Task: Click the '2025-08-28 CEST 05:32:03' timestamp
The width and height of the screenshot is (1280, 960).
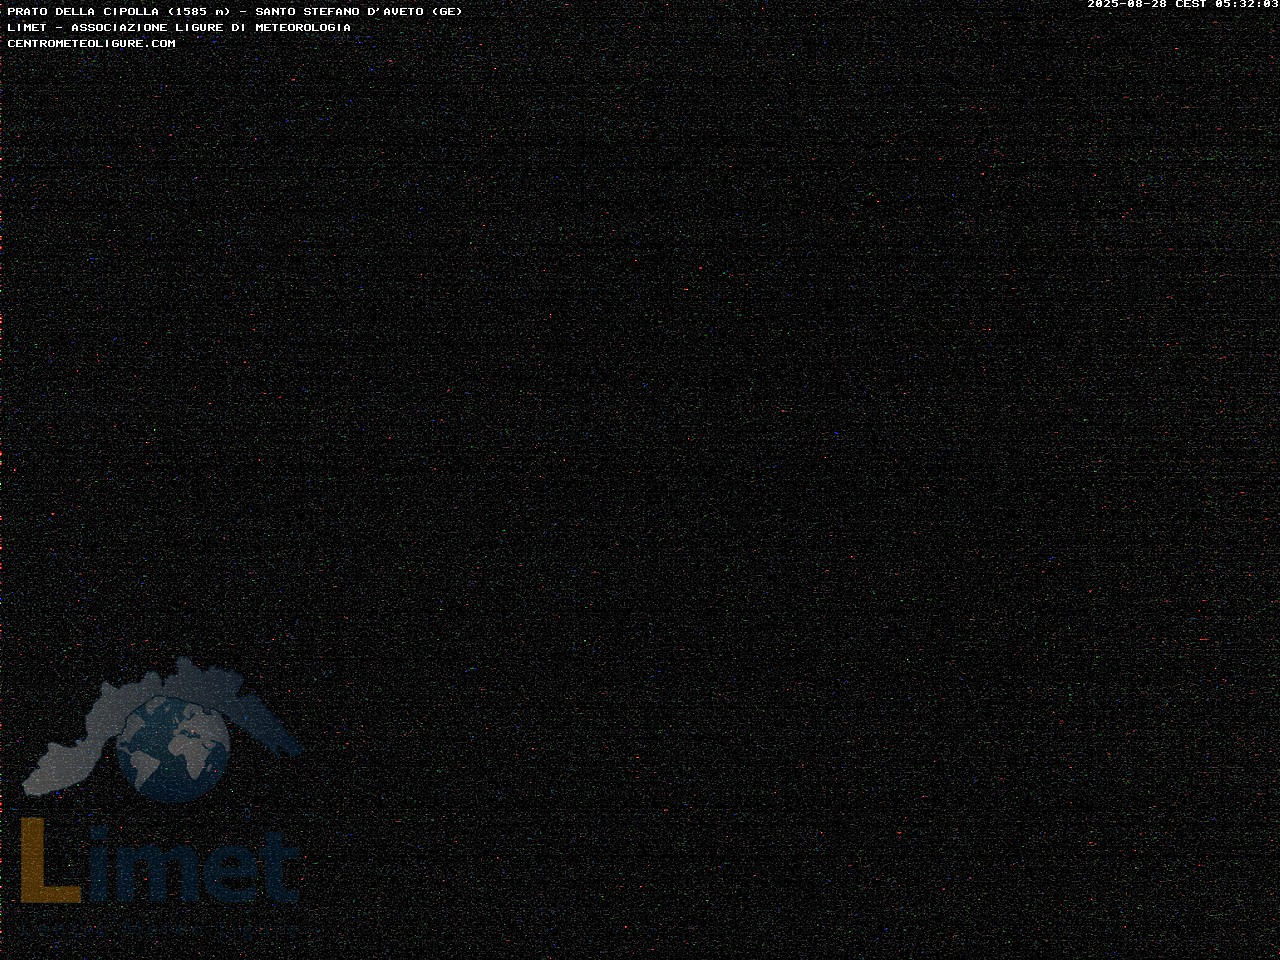Action: coord(1183,5)
